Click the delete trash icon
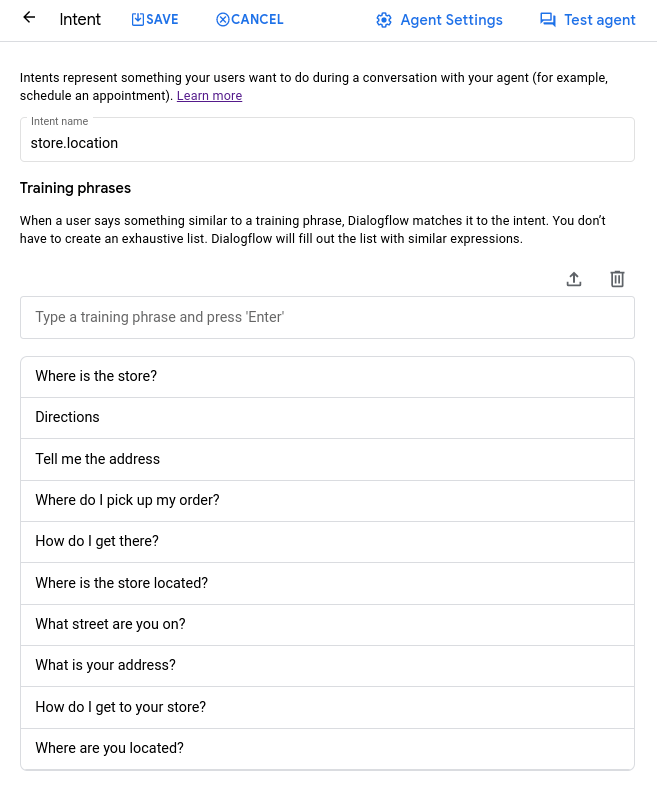 pos(617,279)
